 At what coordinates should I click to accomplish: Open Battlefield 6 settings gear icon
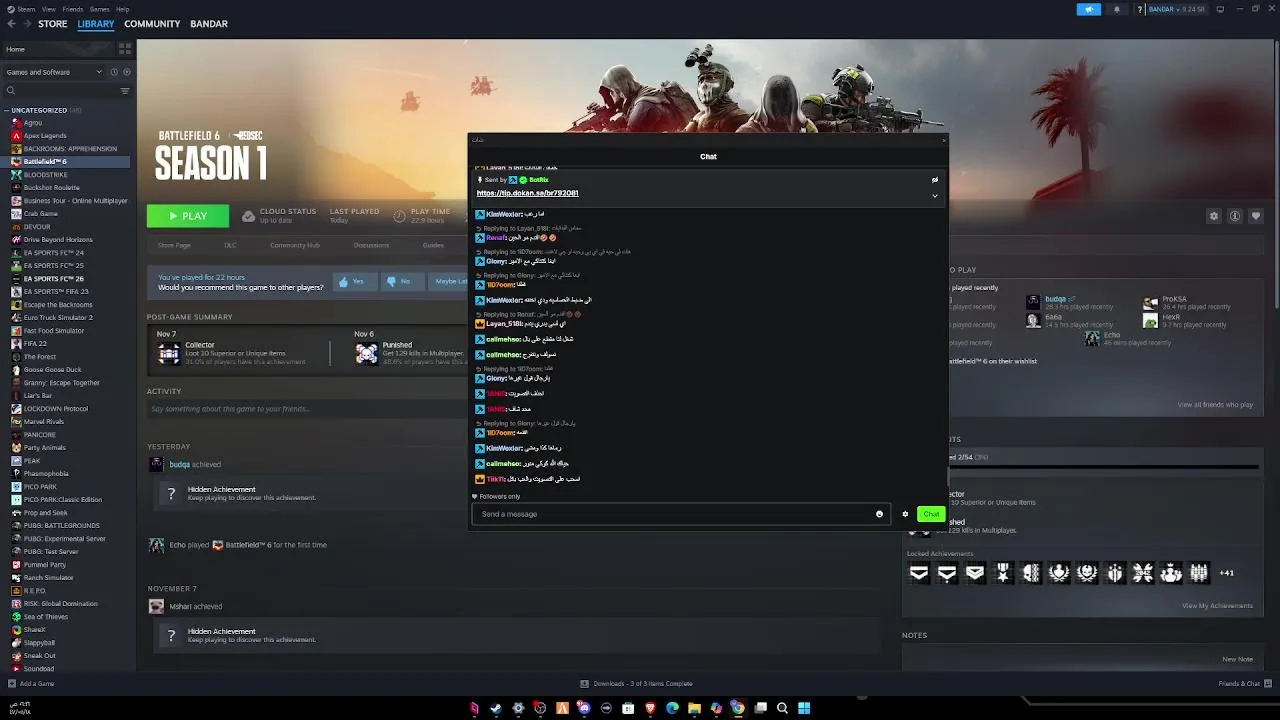point(1214,216)
